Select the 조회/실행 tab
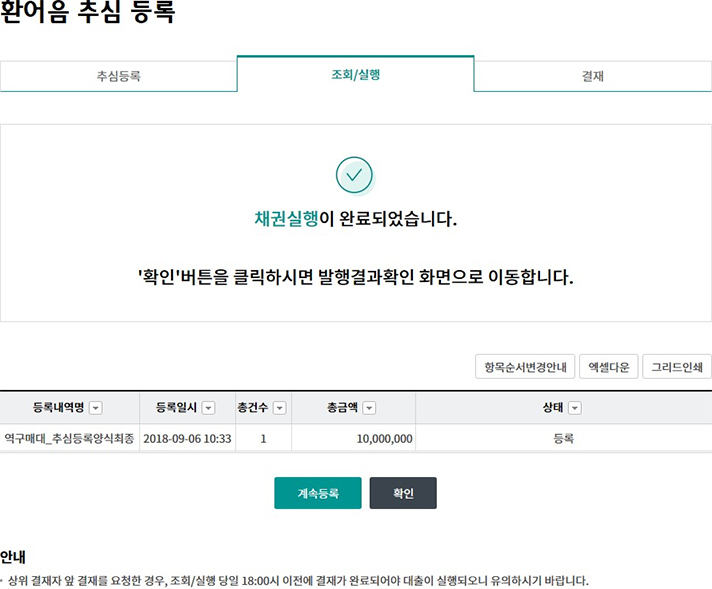 [x=355, y=74]
